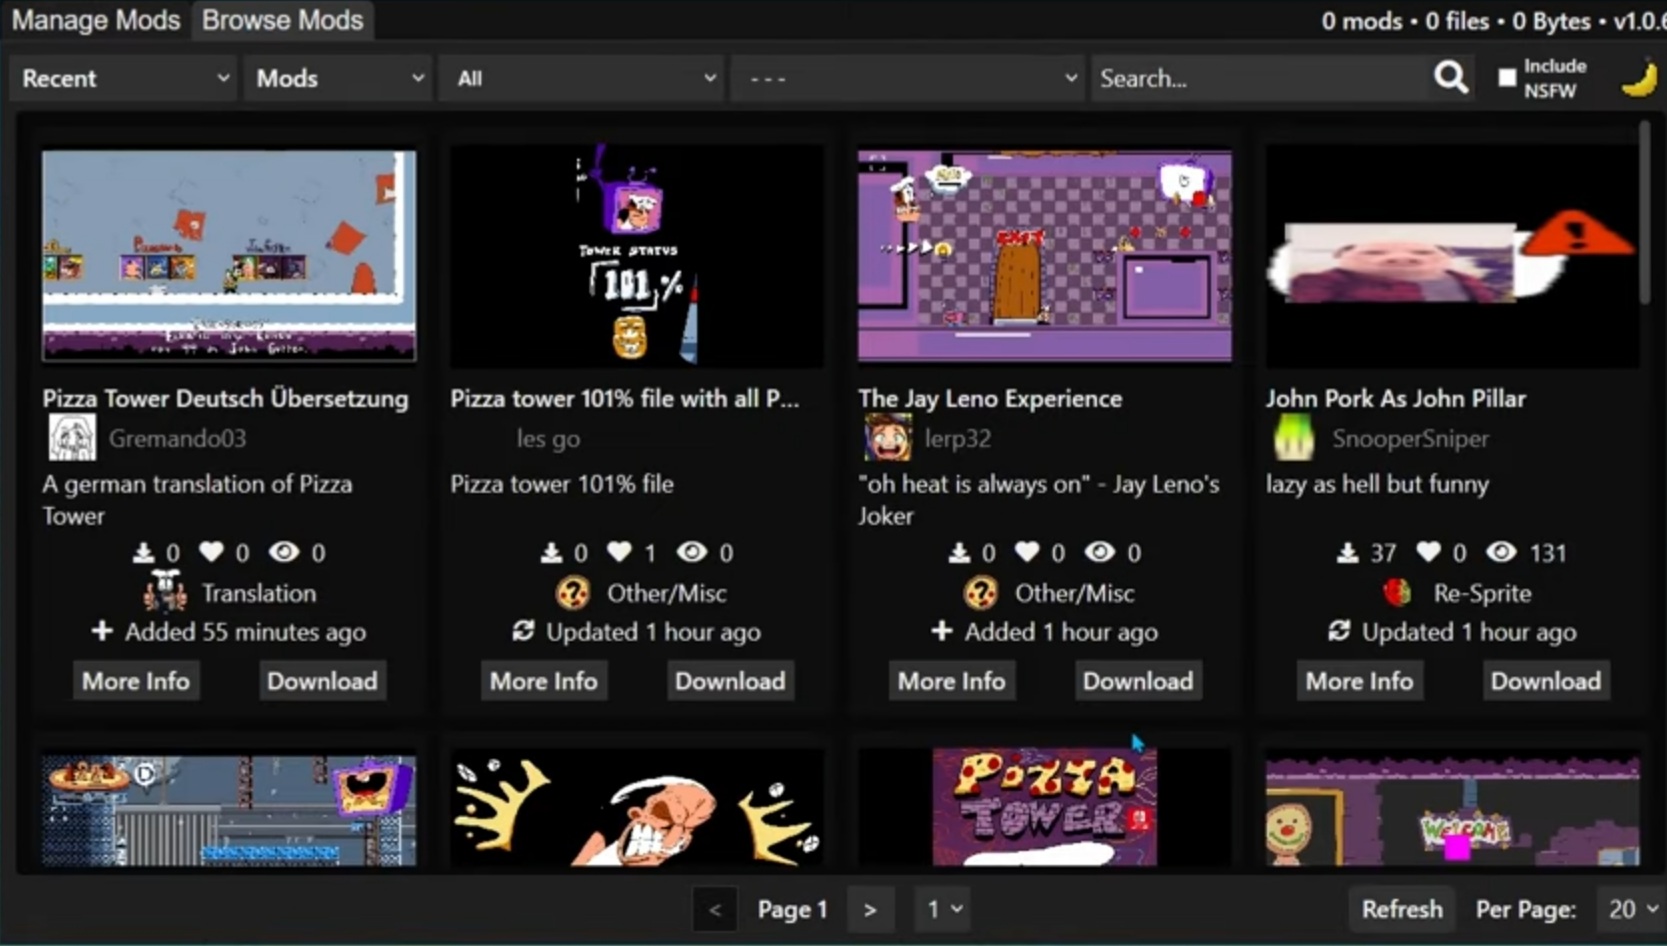Image resolution: width=1667 pixels, height=946 pixels.
Task: Click download count icon on Deutsch Übersetzung card
Action: click(x=144, y=552)
